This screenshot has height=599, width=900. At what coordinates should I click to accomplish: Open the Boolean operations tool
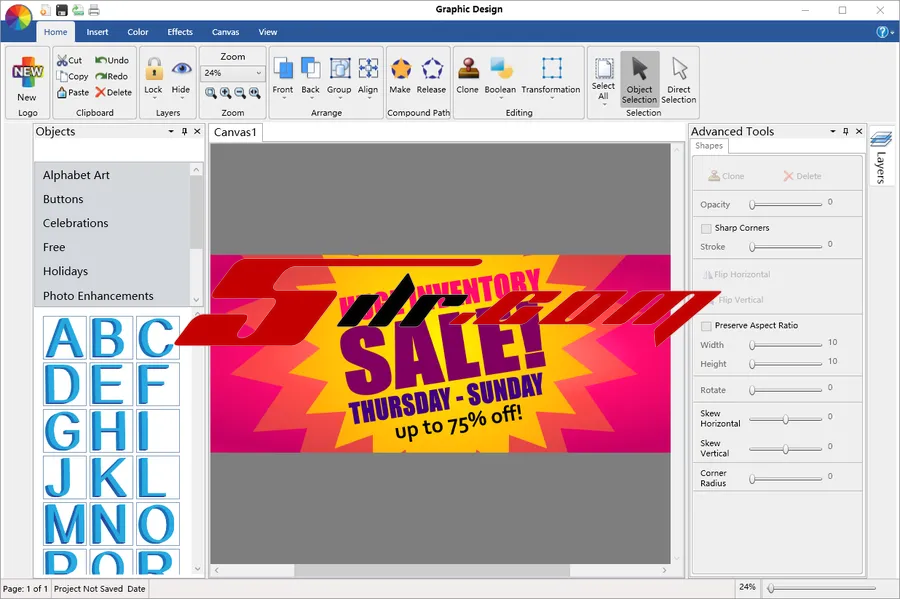click(x=501, y=76)
